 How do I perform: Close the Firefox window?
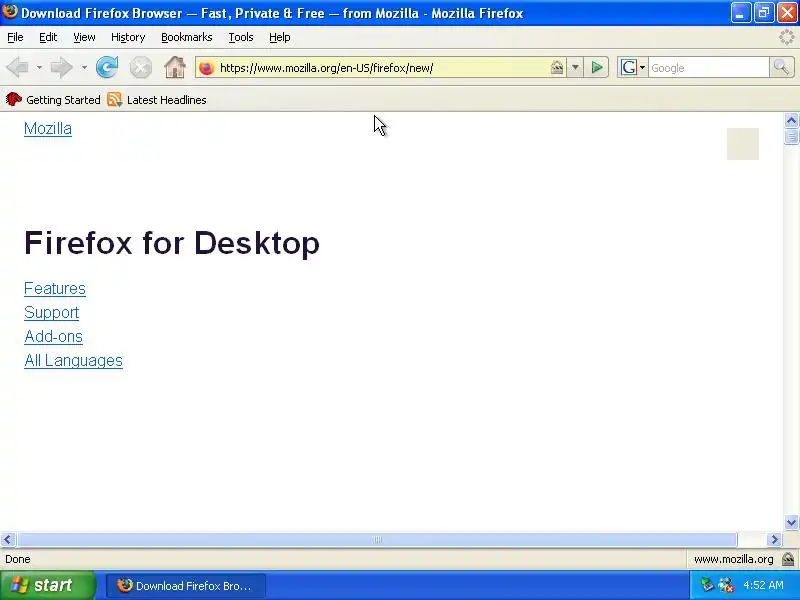point(787,12)
